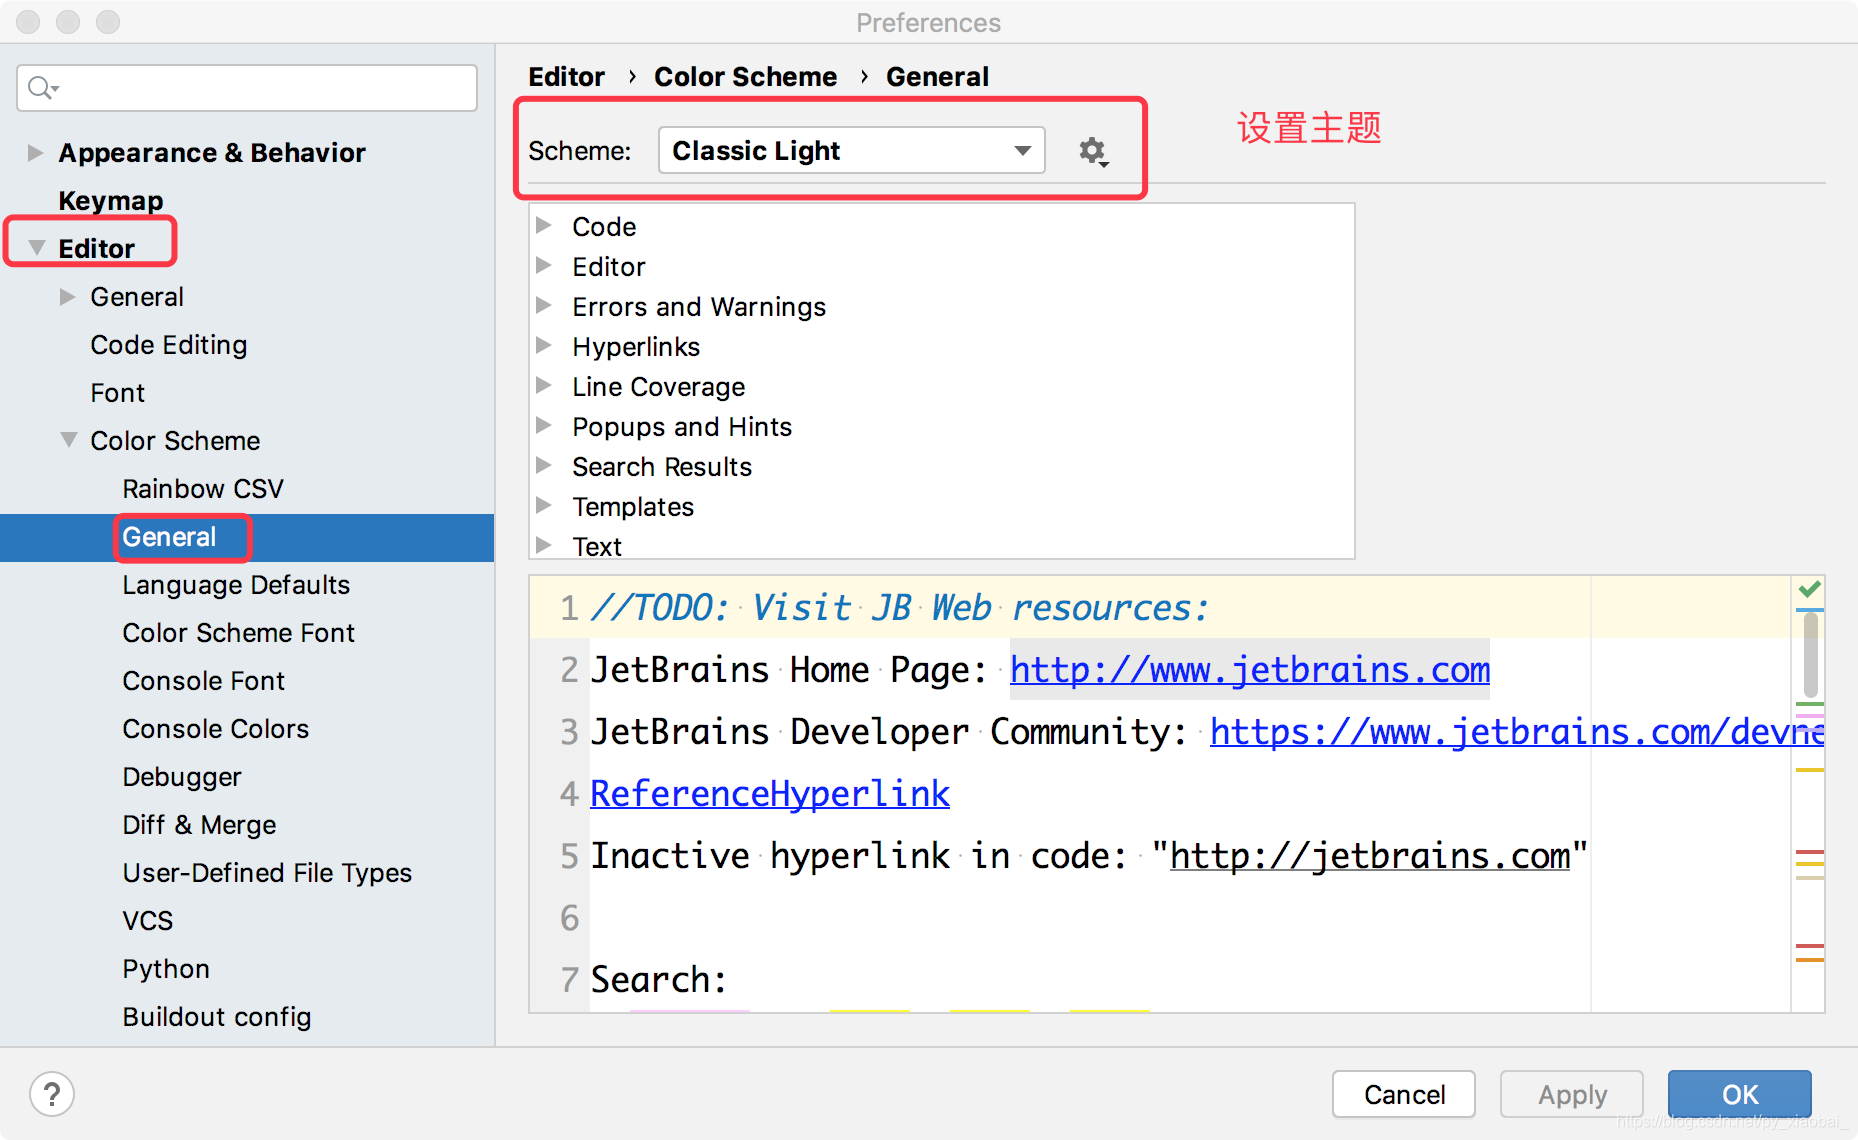Image resolution: width=1858 pixels, height=1140 pixels.
Task: Expand the Editor color category
Action: pyautogui.click(x=544, y=266)
